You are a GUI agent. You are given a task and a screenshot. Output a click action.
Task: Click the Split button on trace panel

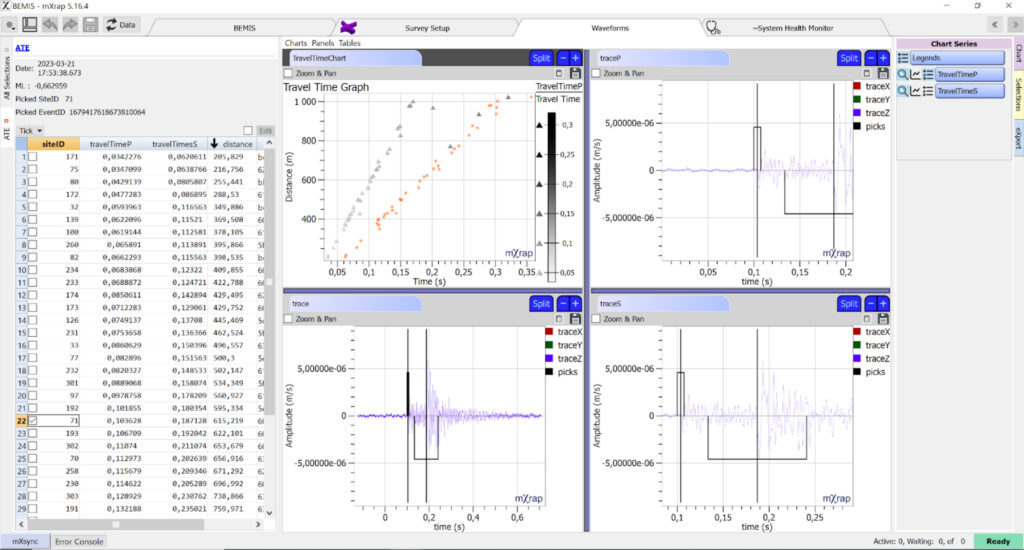point(541,303)
